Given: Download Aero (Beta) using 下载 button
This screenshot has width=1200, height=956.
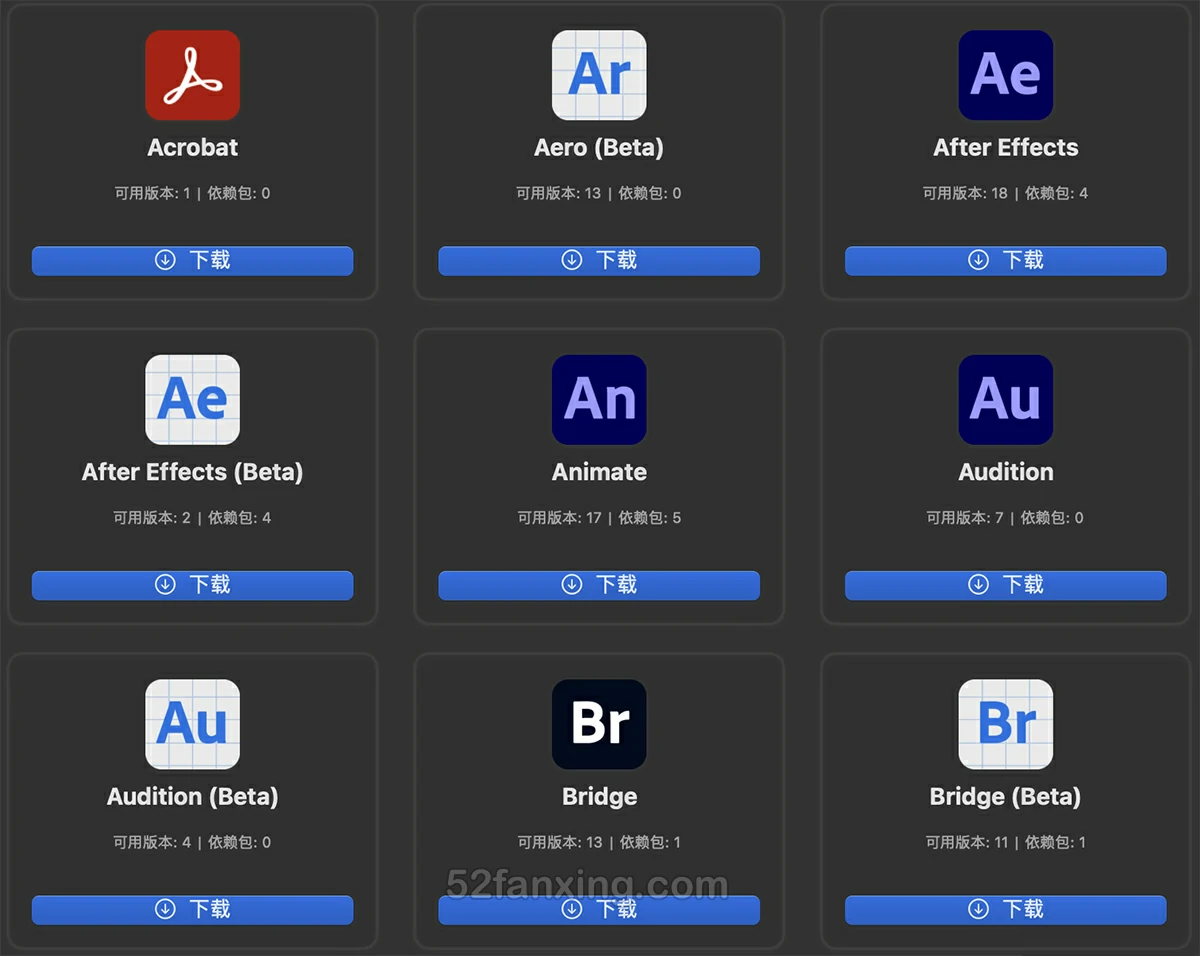Looking at the screenshot, I should click(599, 260).
